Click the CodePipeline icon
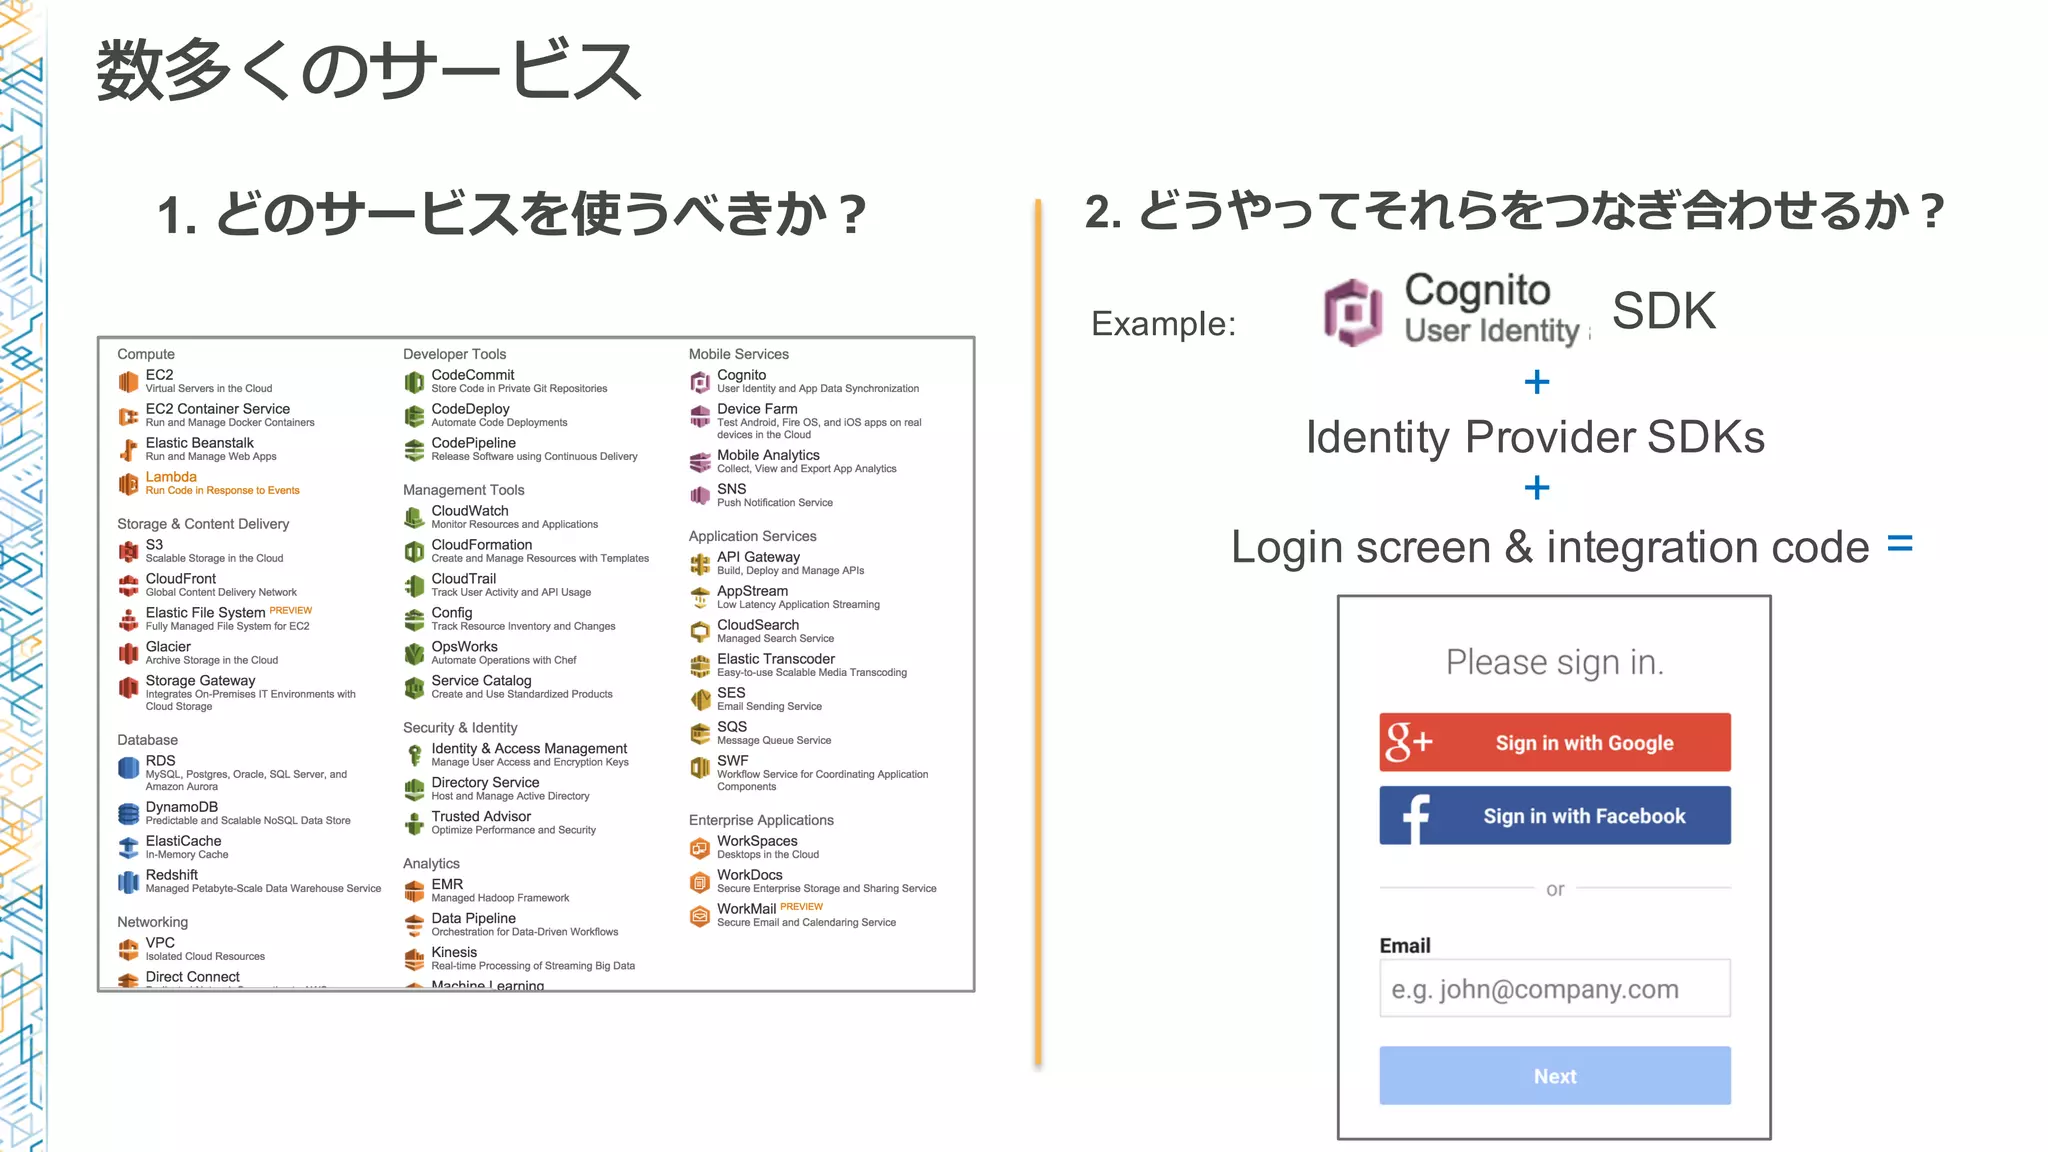The width and height of the screenshot is (2048, 1152). [414, 450]
